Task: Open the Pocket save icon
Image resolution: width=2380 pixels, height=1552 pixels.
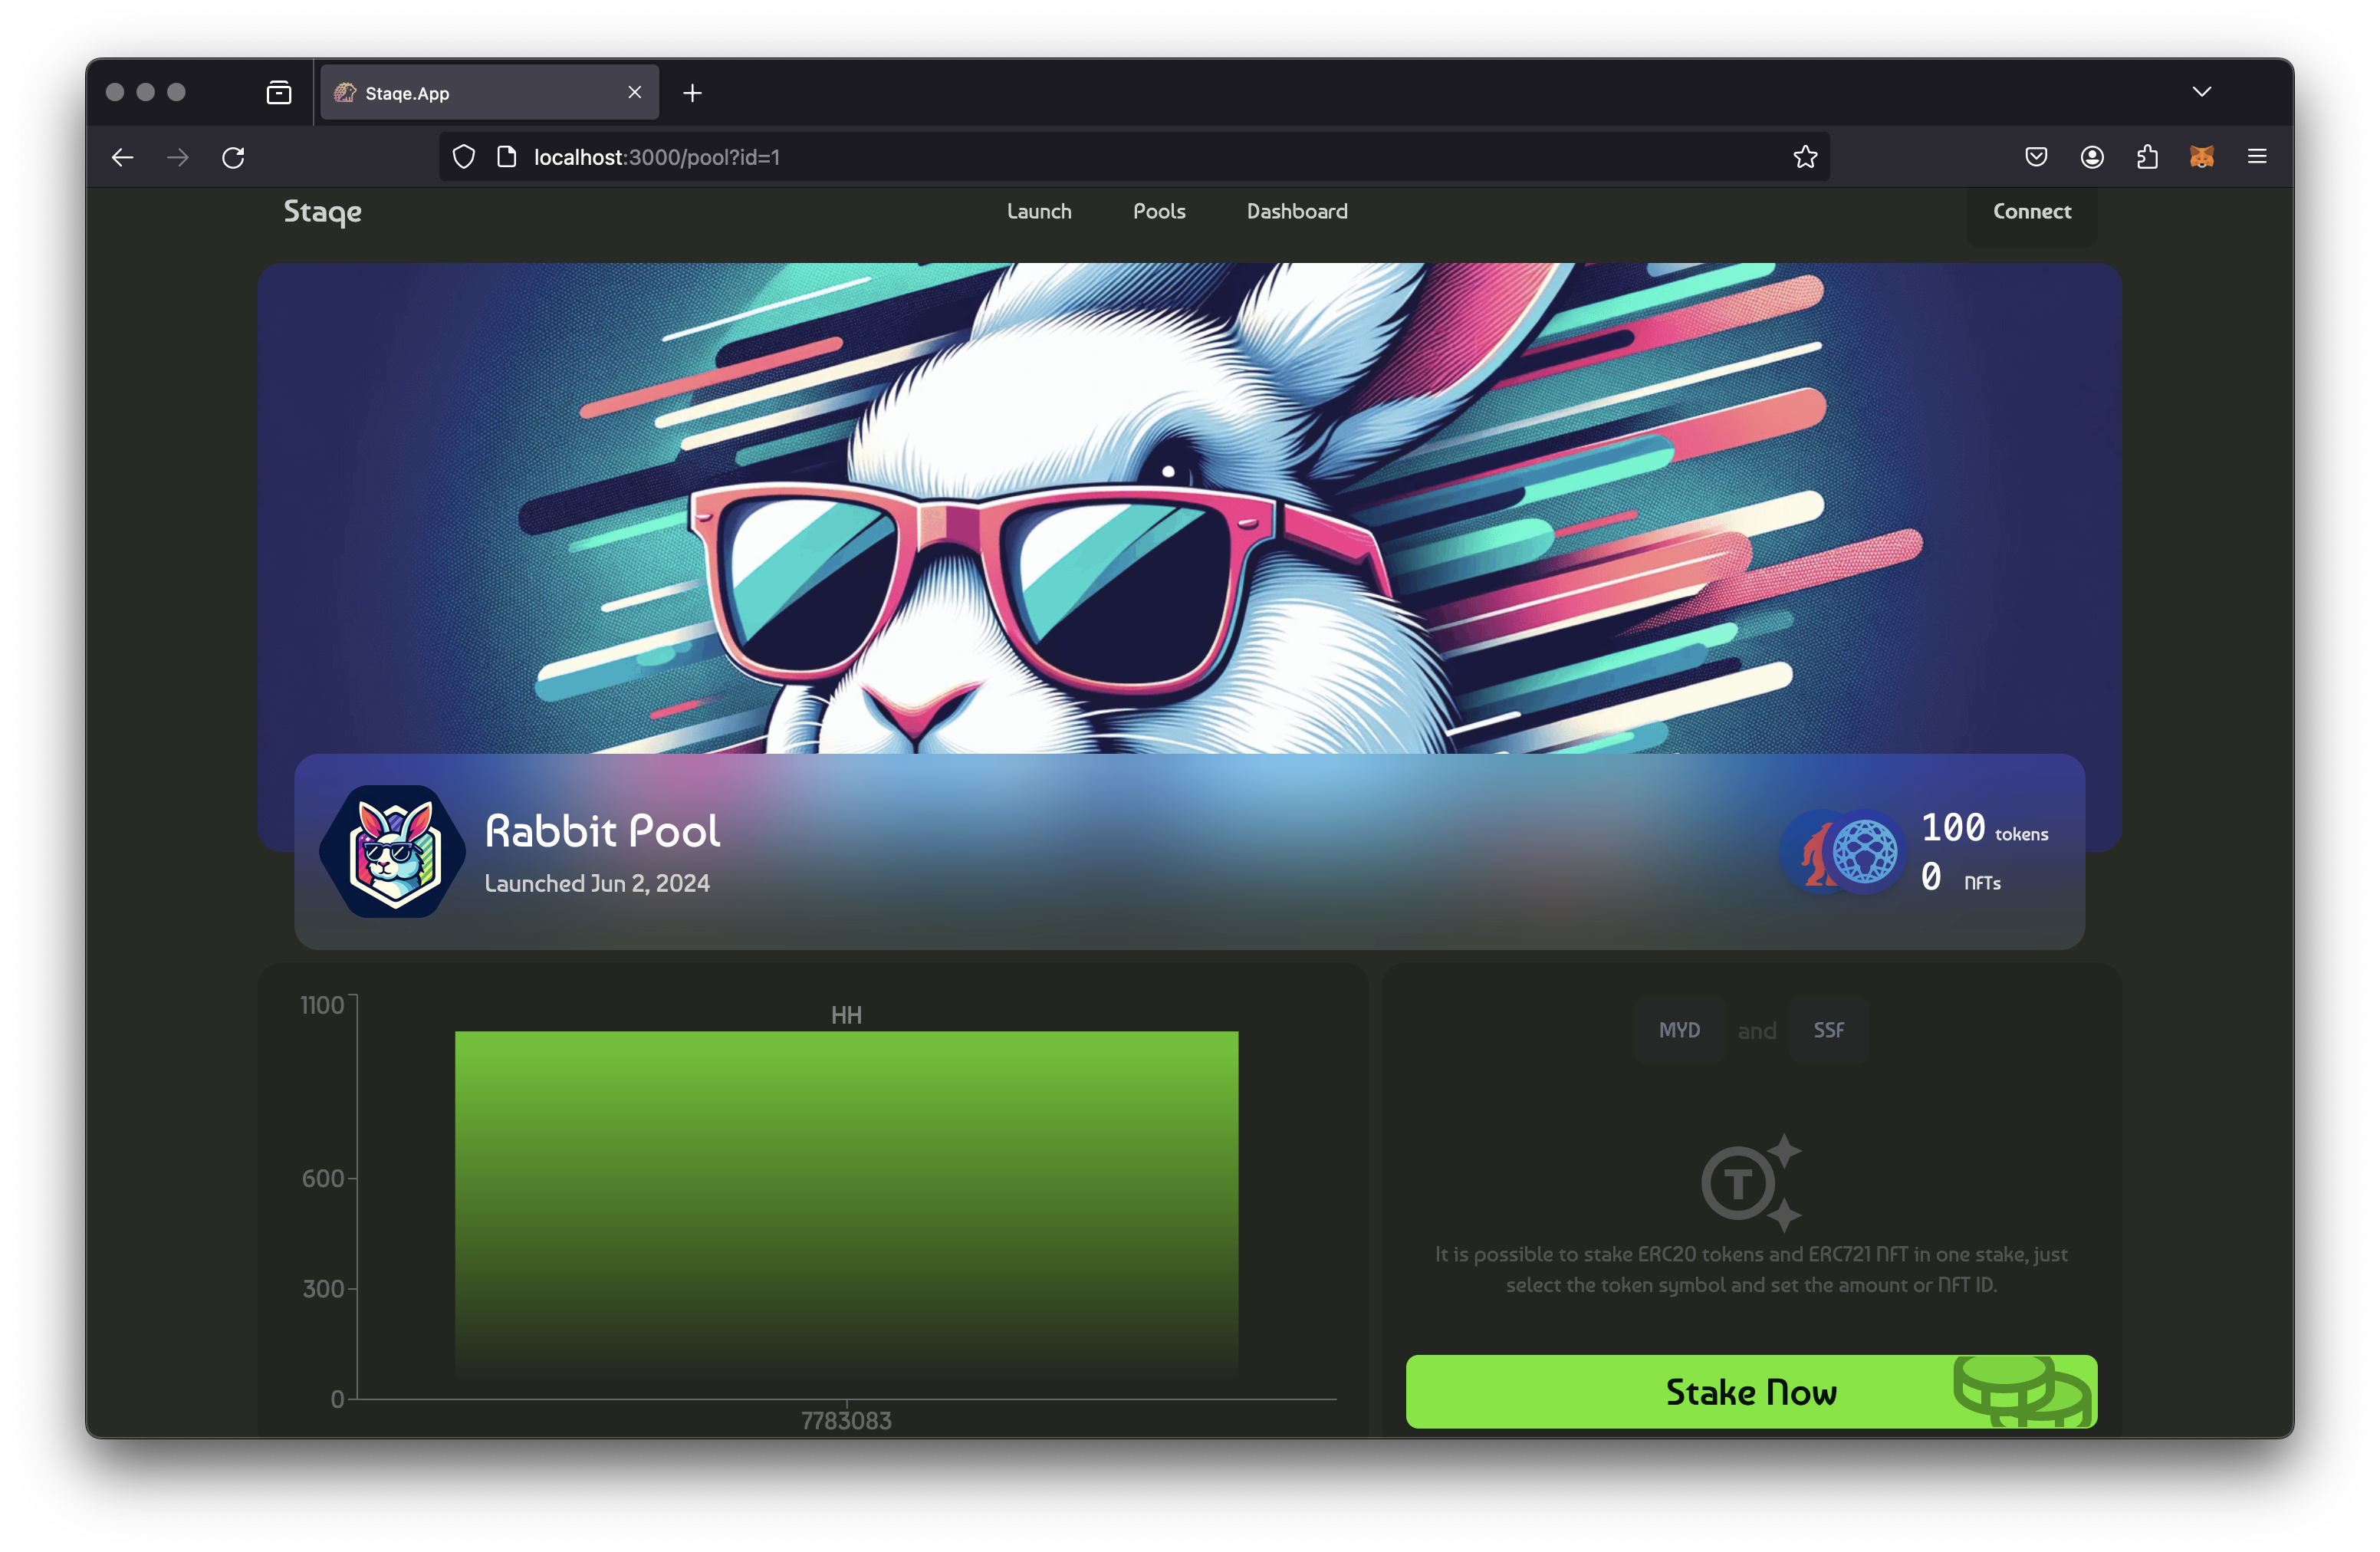Action: pyautogui.click(x=2036, y=157)
